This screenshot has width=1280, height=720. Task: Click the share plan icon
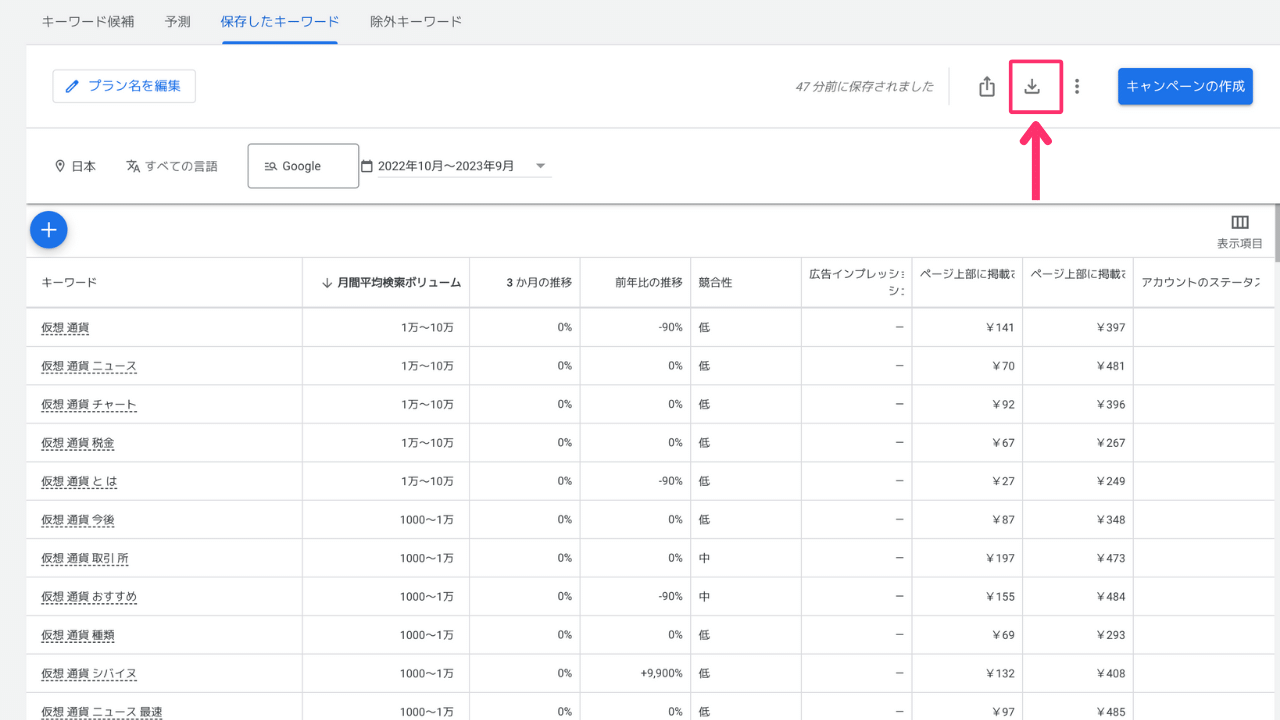click(987, 86)
